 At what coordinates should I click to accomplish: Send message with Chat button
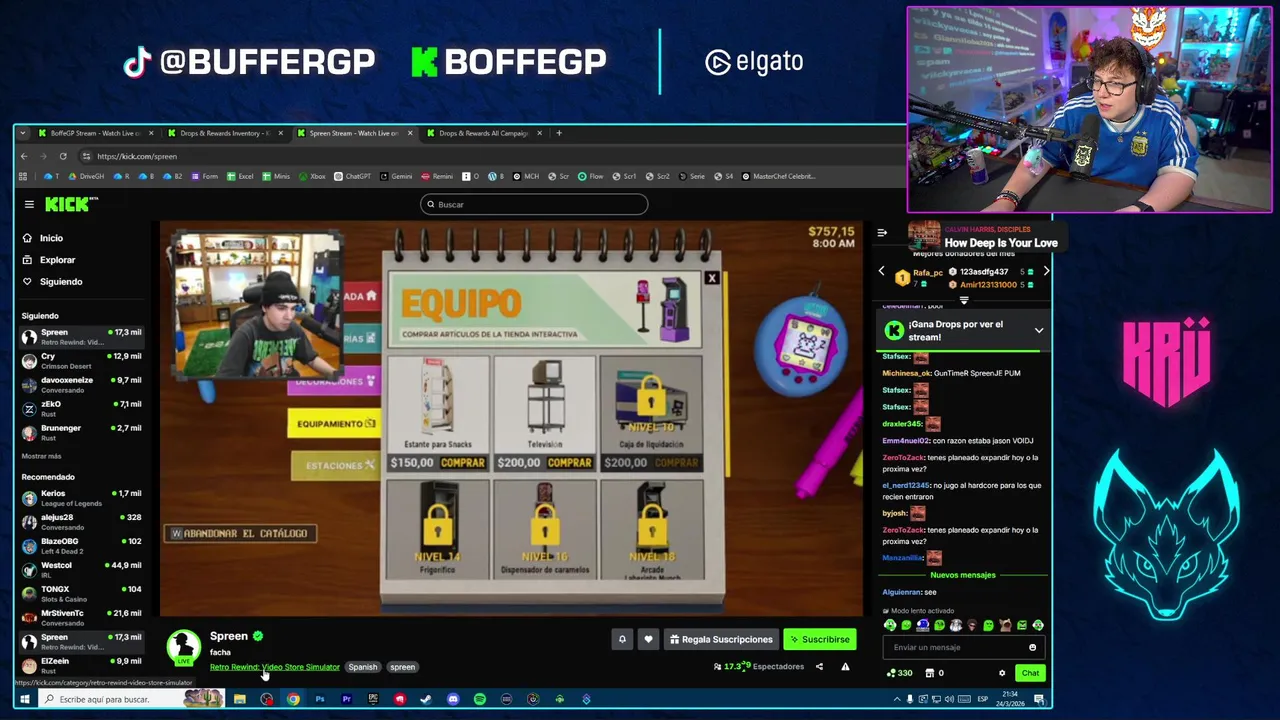click(x=1030, y=673)
